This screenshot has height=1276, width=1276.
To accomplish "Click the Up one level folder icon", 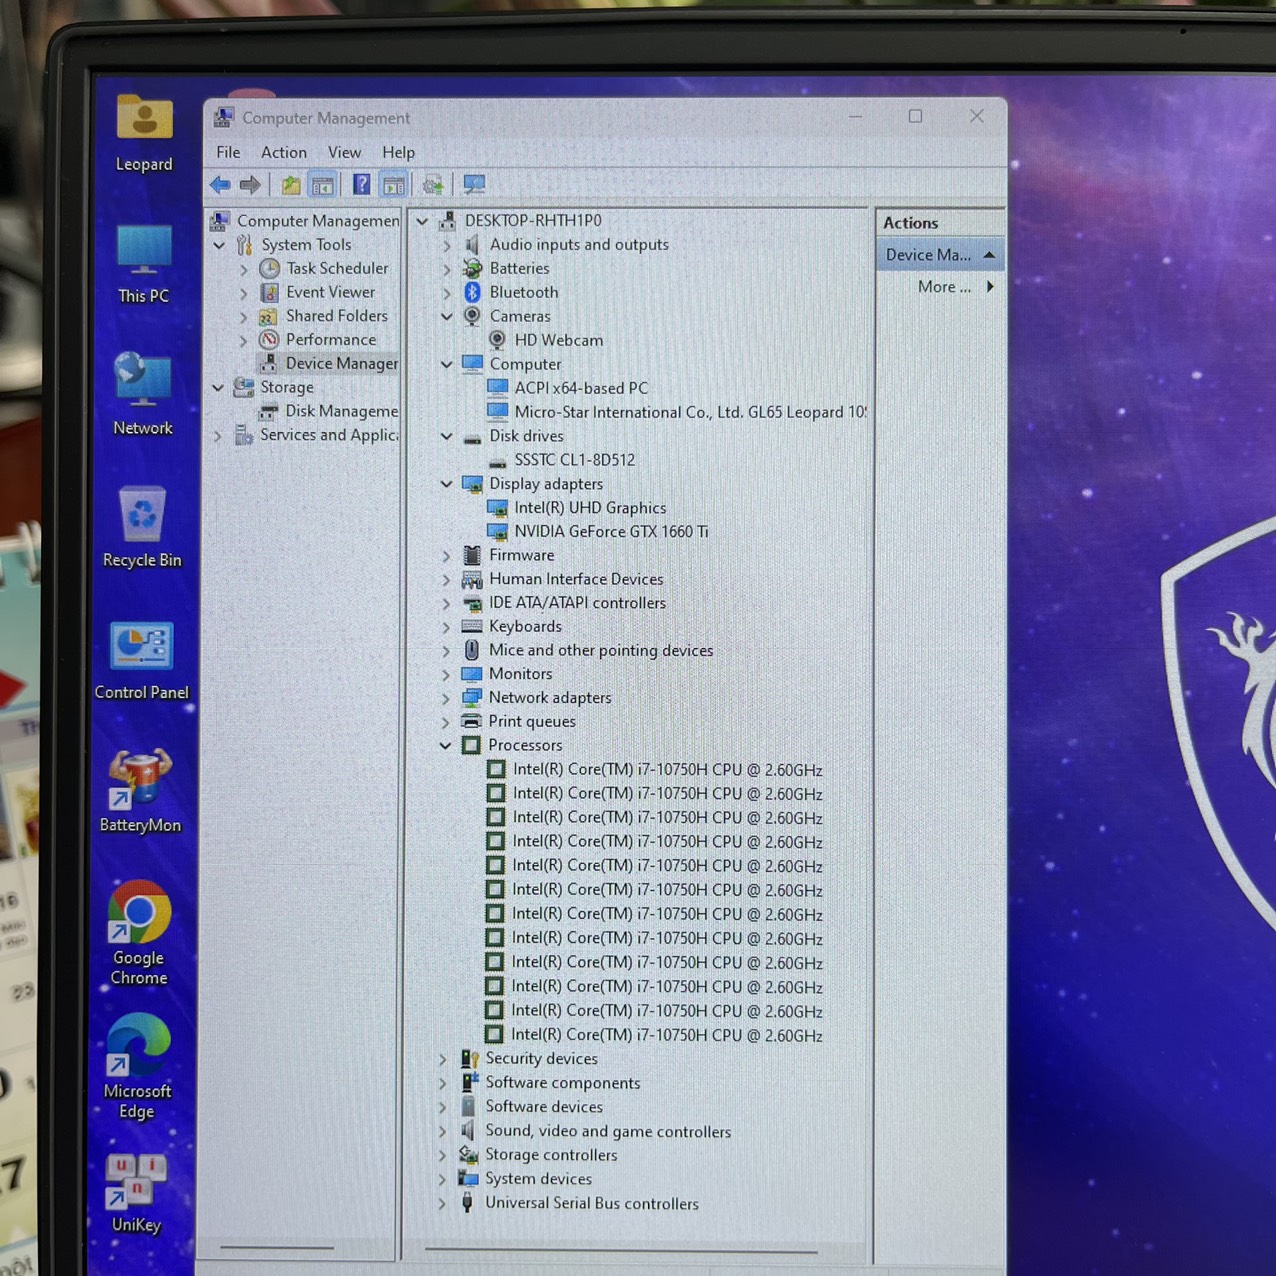I will pos(291,185).
